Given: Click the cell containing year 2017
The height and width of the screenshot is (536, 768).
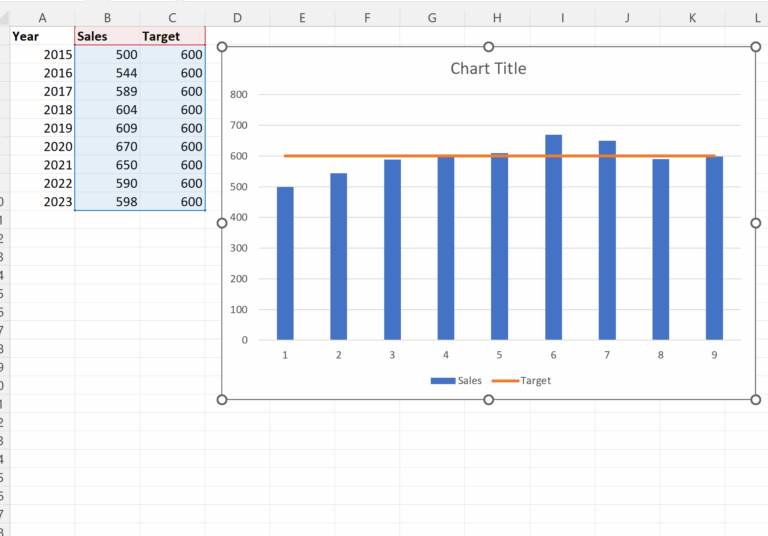Looking at the screenshot, I should [x=43, y=92].
